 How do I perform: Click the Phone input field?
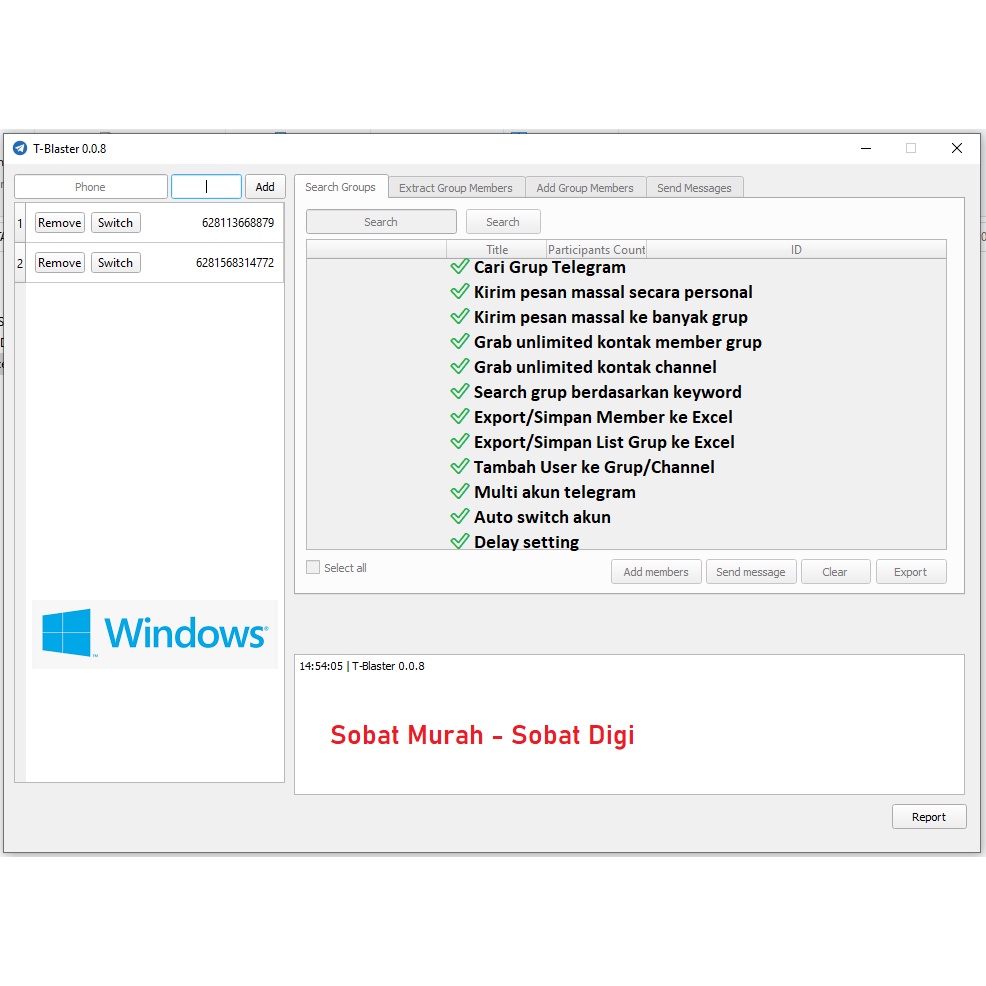coord(91,187)
